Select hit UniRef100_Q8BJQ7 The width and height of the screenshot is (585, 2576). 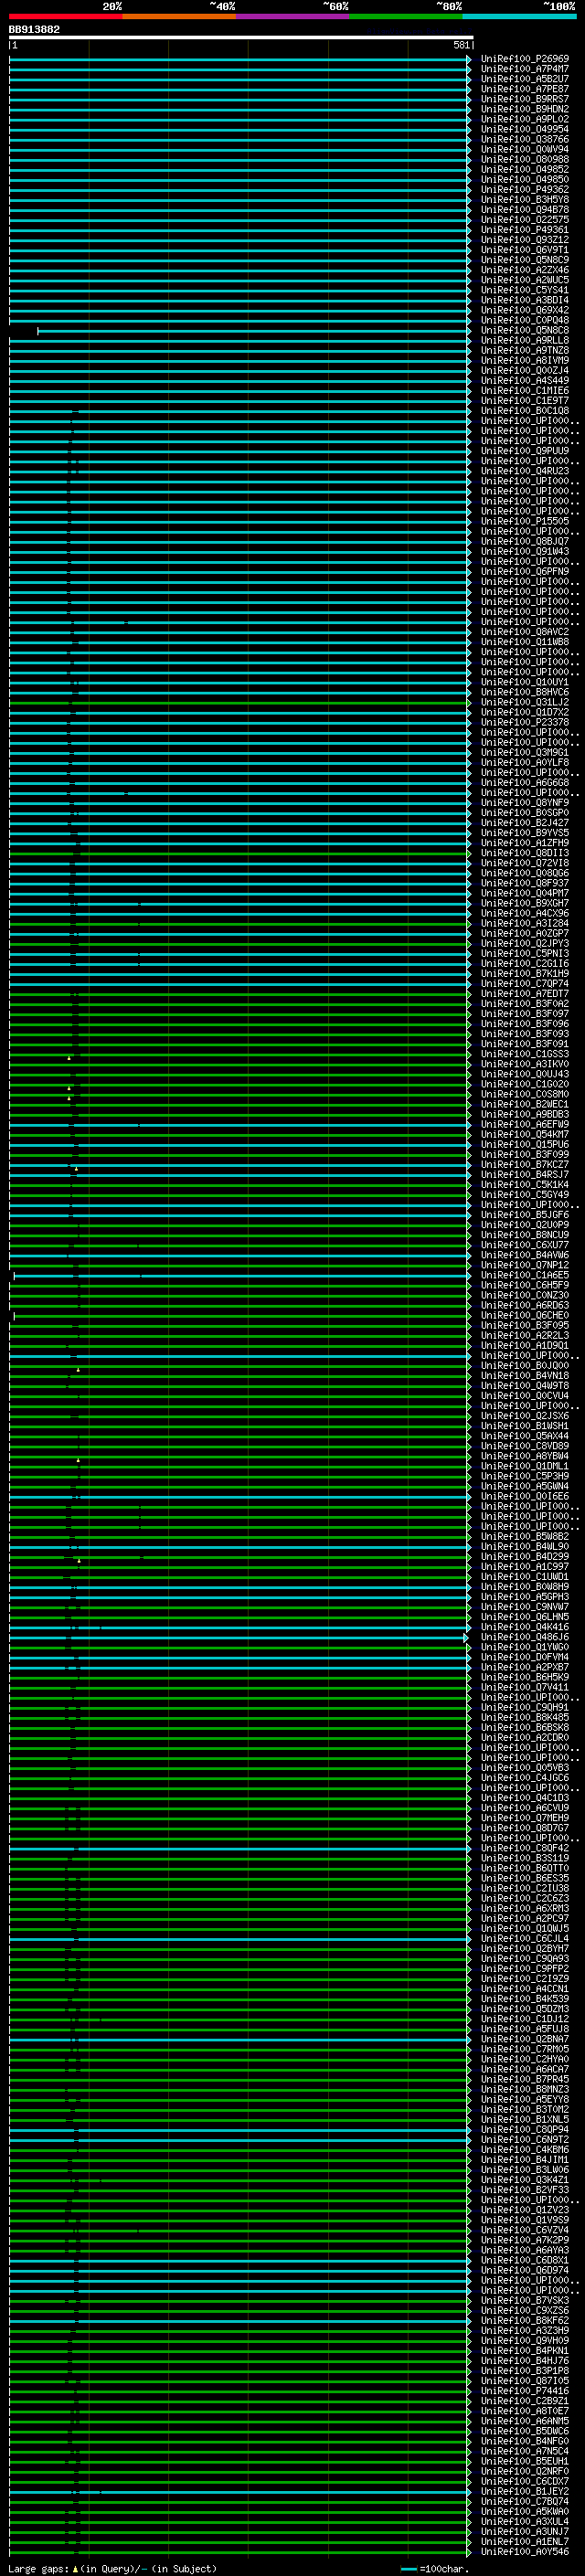pos(524,542)
